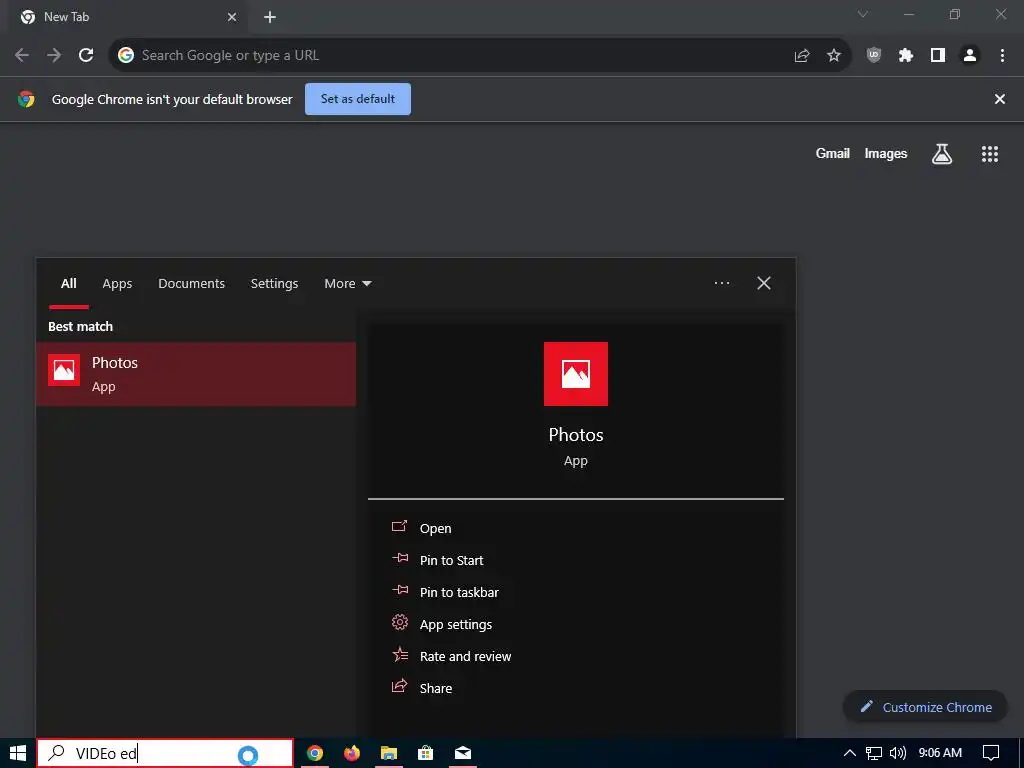1024x768 pixels.
Task: Open the Extensions puzzle icon
Action: [x=906, y=56]
